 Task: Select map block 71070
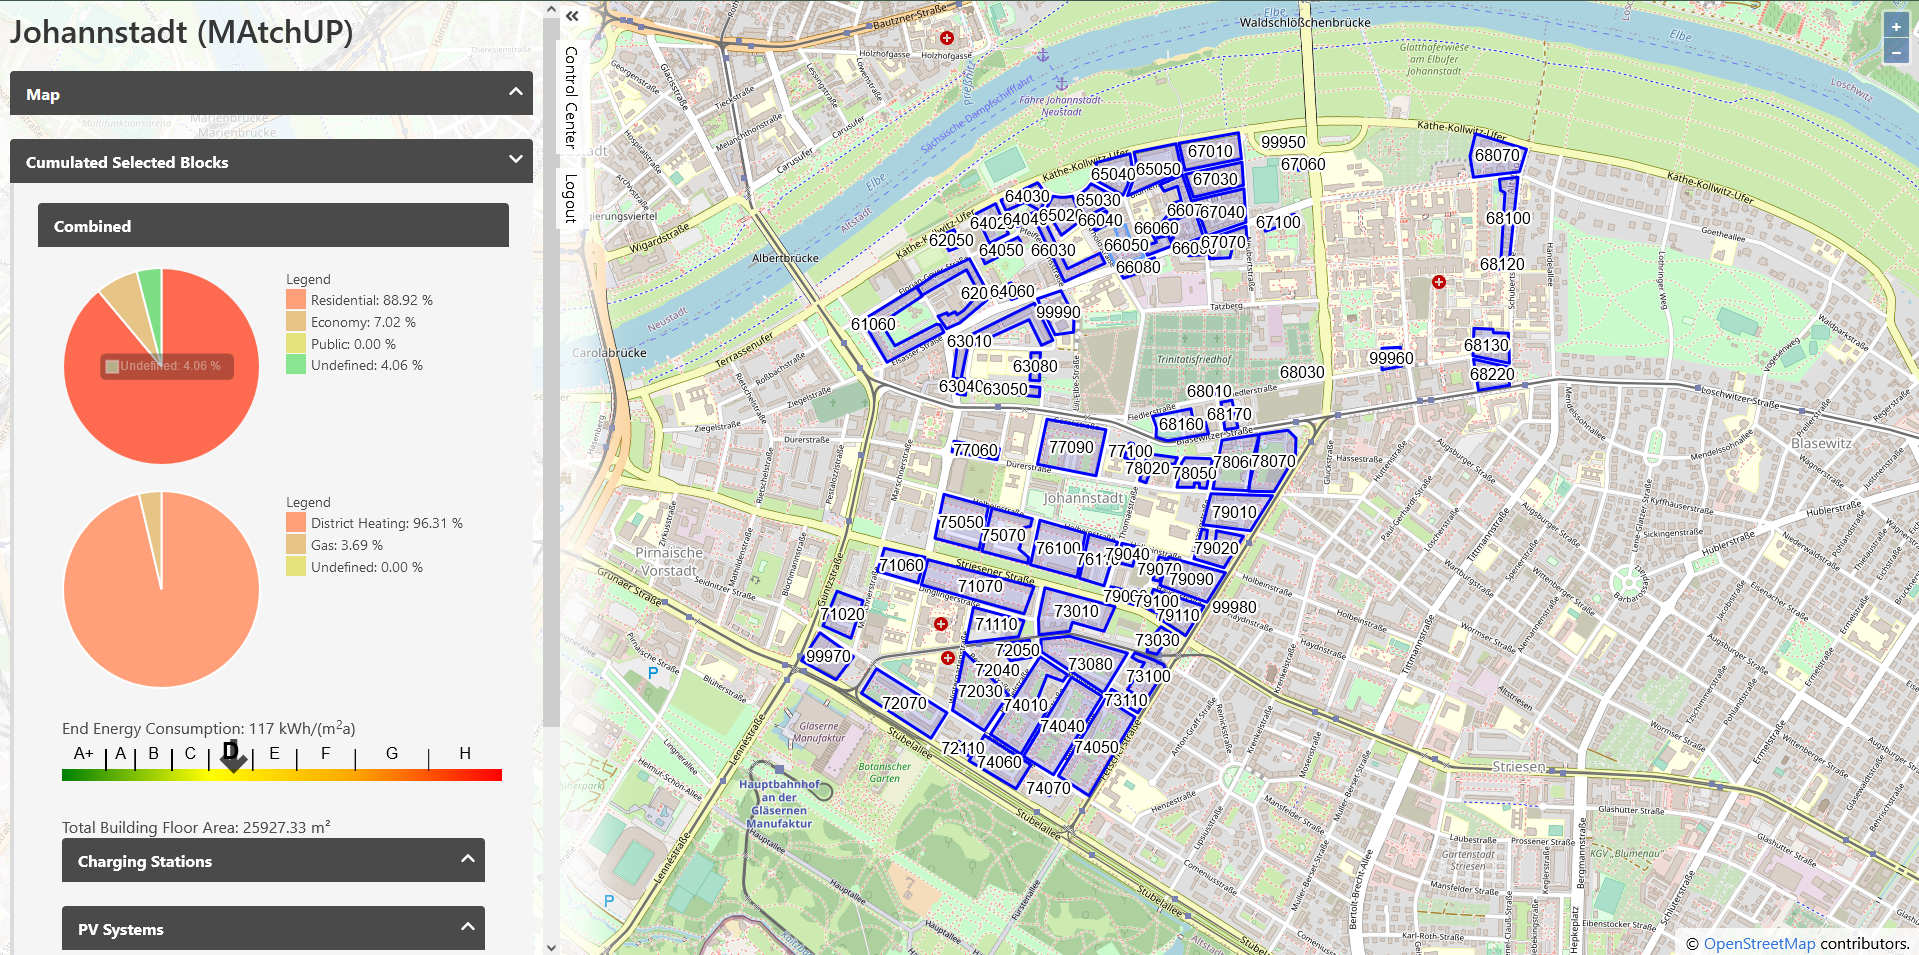click(979, 586)
